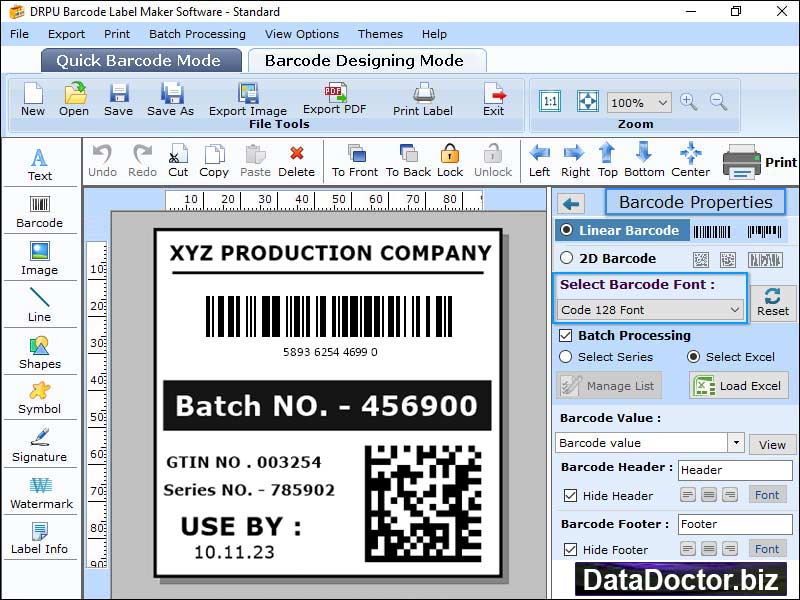Uncheck the Batch Processing checkbox
This screenshot has height=600, width=800.
[x=566, y=336]
